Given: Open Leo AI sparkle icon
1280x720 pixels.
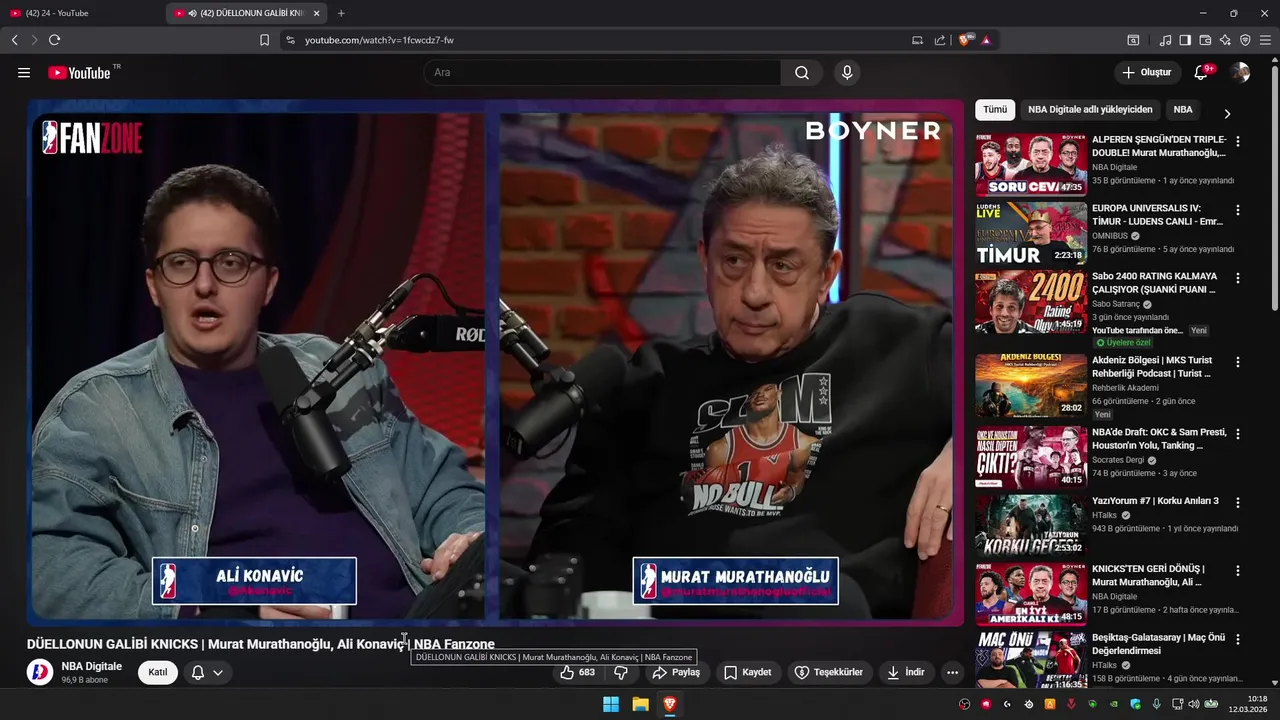Looking at the screenshot, I should (x=1225, y=40).
